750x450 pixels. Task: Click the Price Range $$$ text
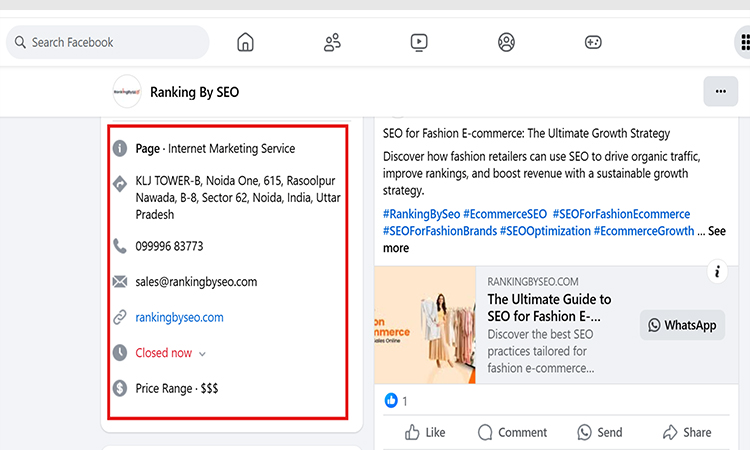pos(176,388)
